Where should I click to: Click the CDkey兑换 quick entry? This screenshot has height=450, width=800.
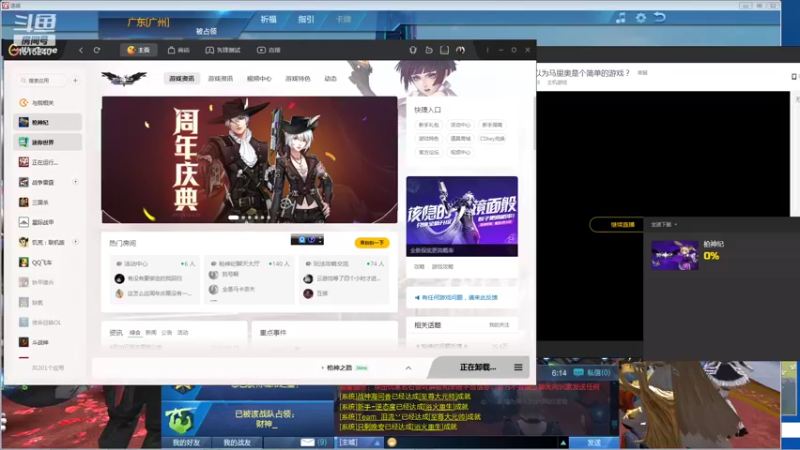tap(492, 139)
